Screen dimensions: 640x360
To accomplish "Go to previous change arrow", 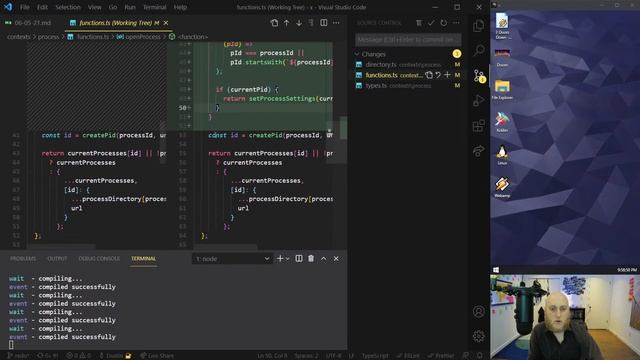I will 287,23.
